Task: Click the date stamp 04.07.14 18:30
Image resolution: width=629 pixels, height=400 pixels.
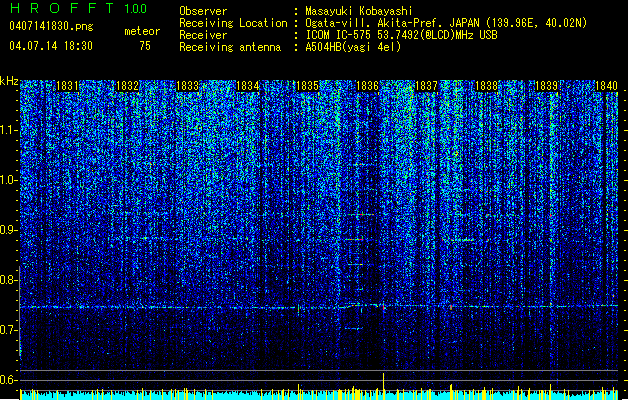Action: click(x=51, y=46)
